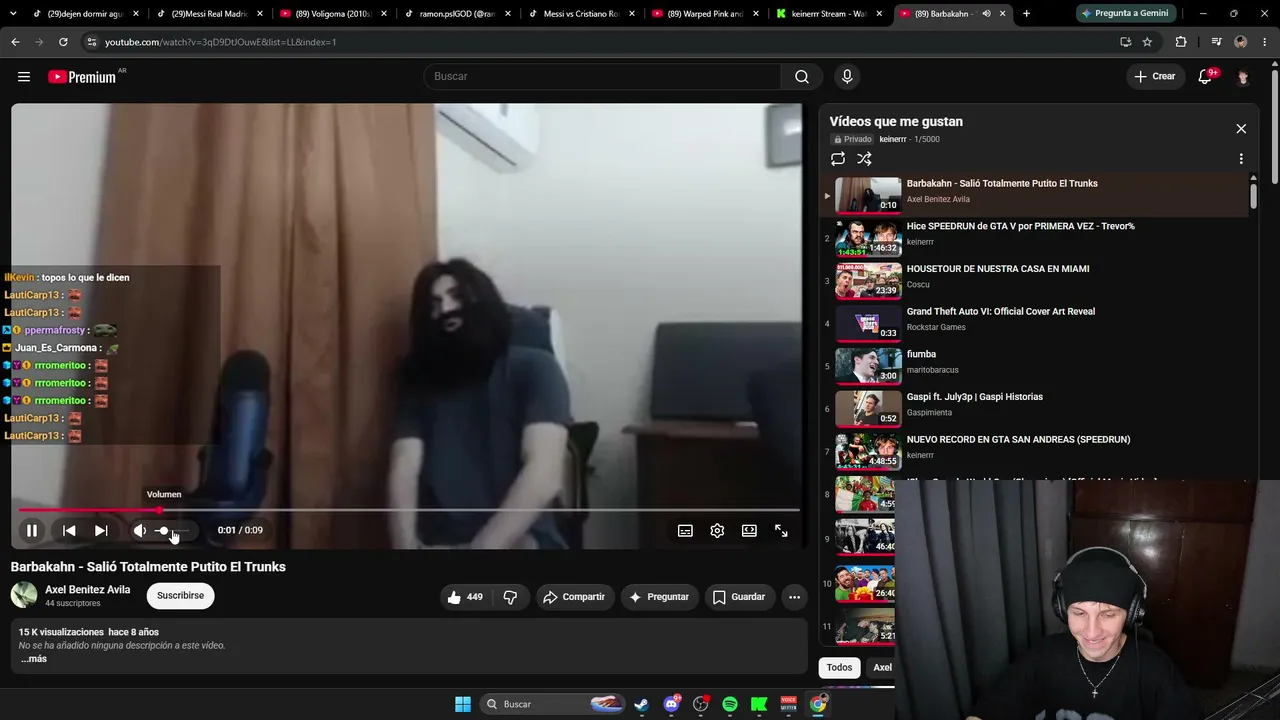
Task: Open the browser extensions puzzle icon
Action: [x=1181, y=42]
